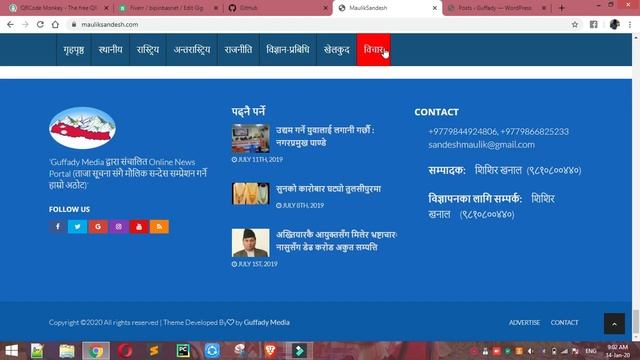Click the ADVERTISE footer link
This screenshot has height=360, width=640.
click(524, 322)
